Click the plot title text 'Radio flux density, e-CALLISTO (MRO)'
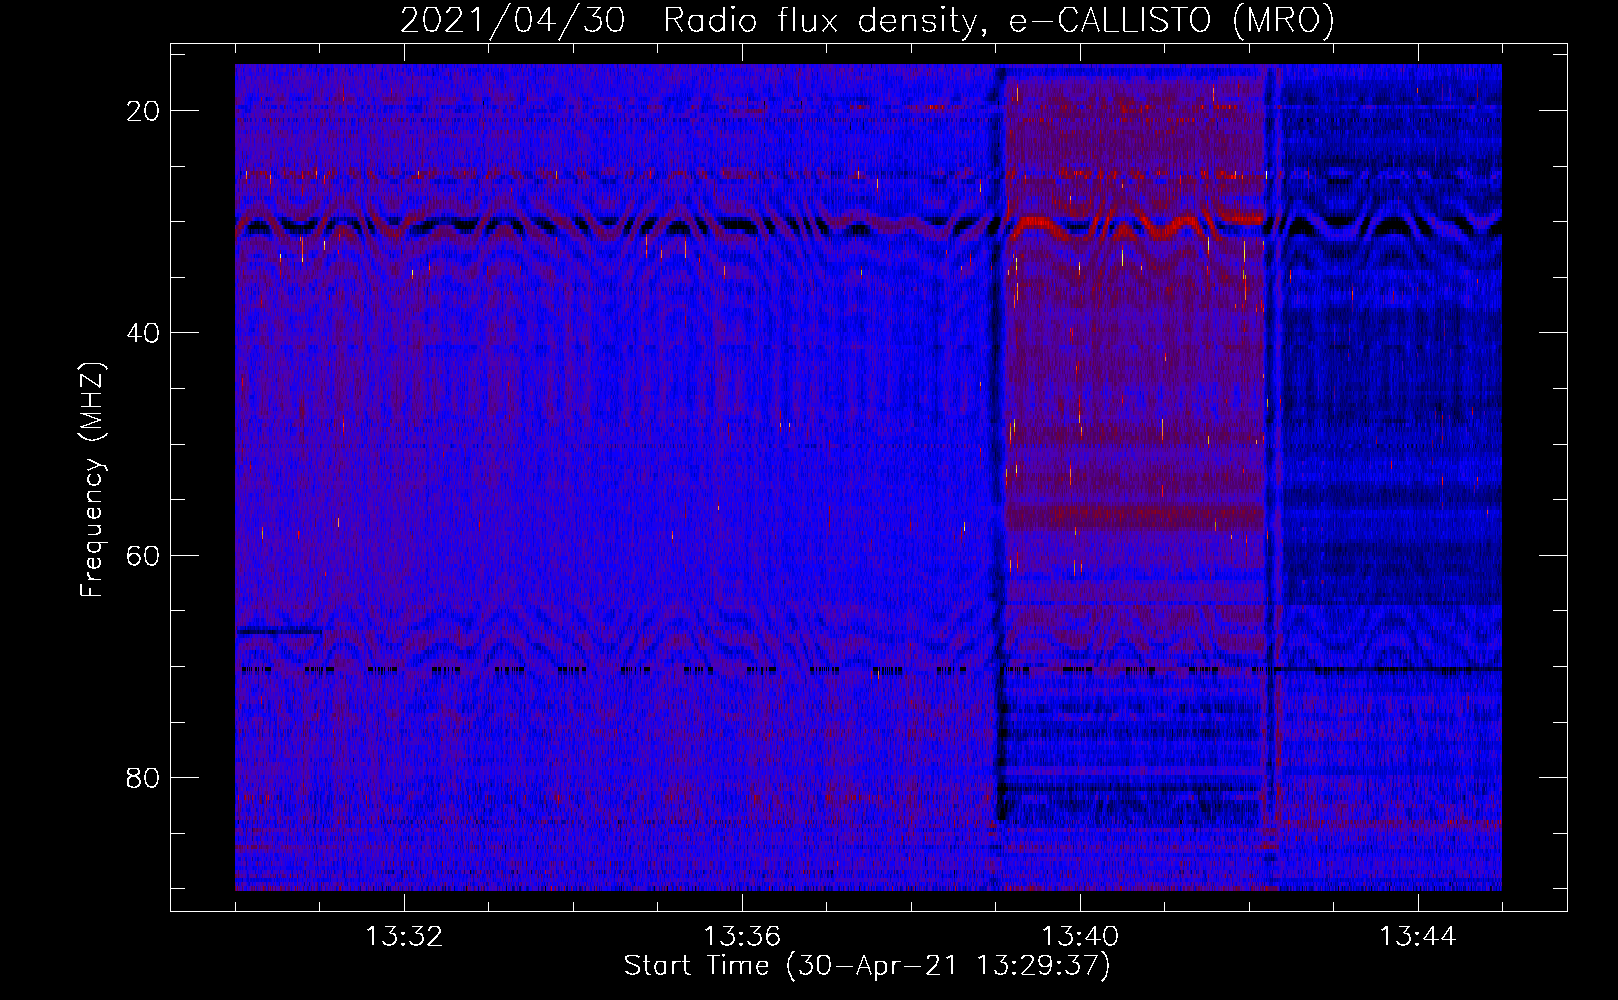1618x1000 pixels. (999, 20)
